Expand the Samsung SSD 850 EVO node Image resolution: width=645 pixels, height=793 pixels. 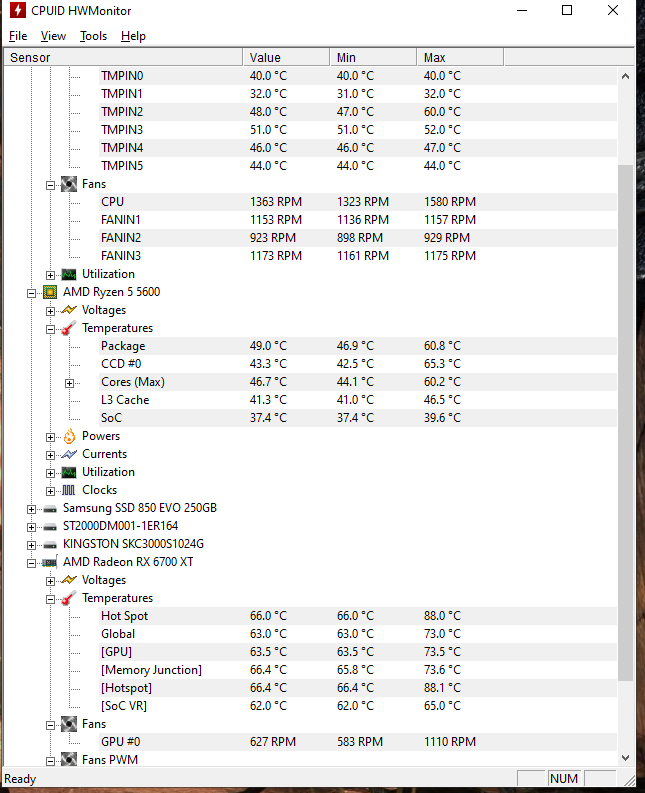(31, 509)
